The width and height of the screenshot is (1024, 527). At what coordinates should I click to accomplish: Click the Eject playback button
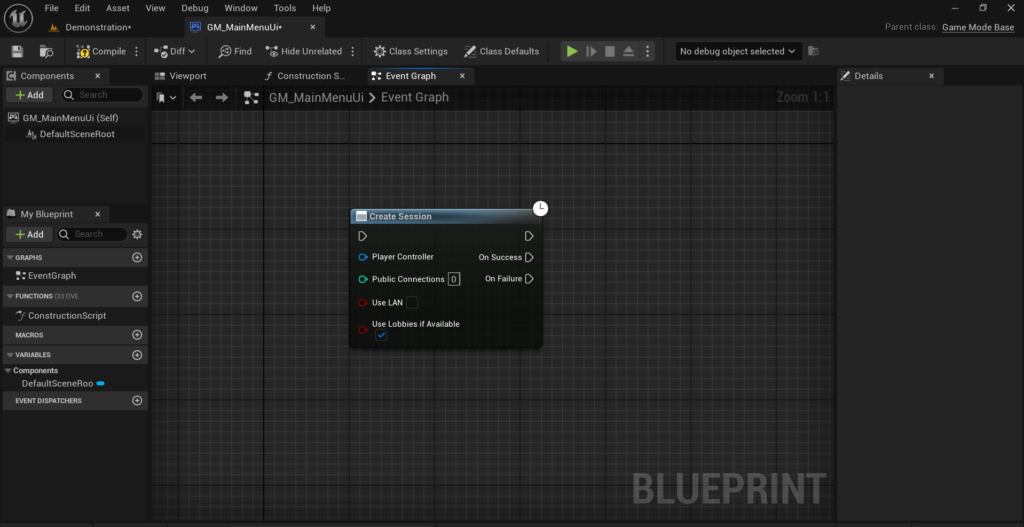(628, 51)
